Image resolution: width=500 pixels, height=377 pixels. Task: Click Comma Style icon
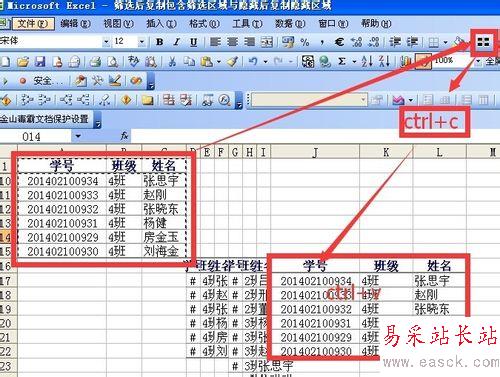(x=322, y=42)
